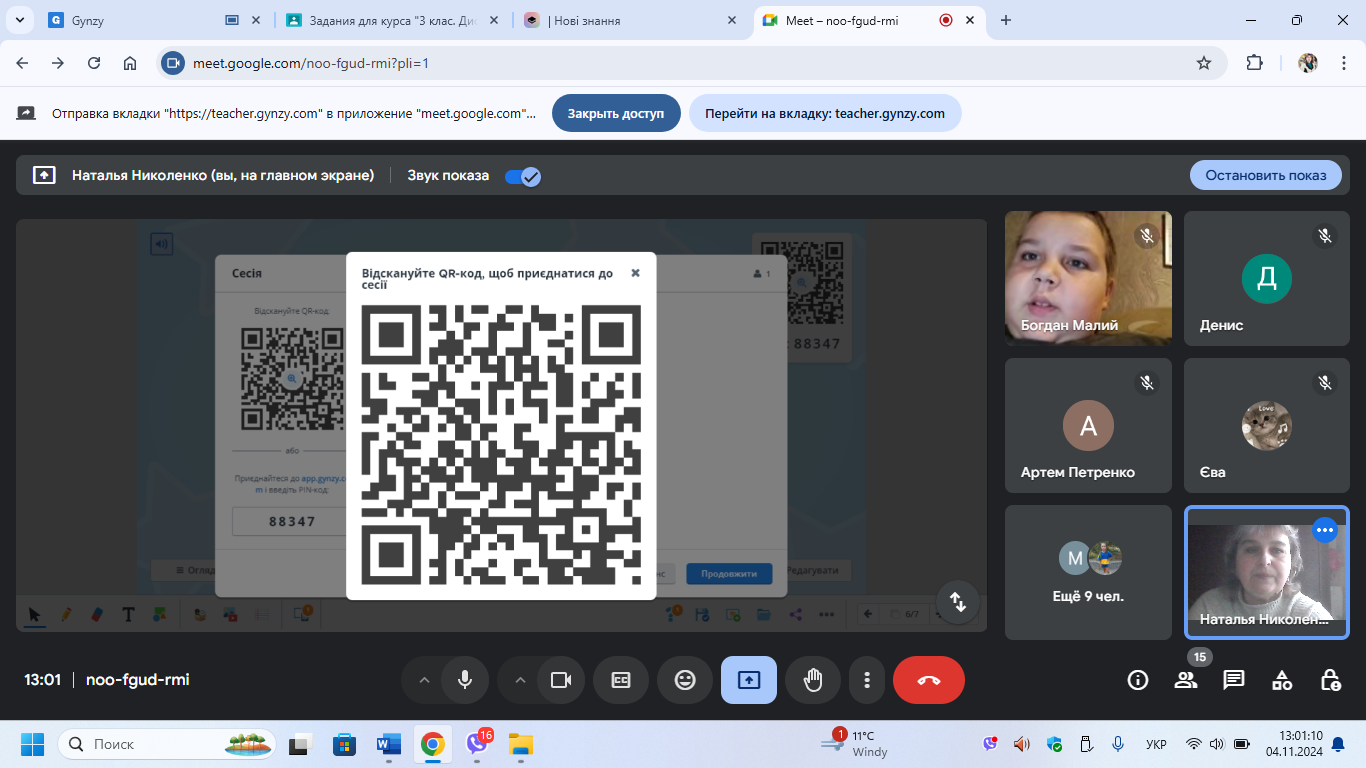Click the present screen button
This screenshot has width=1366, height=768.
[749, 680]
